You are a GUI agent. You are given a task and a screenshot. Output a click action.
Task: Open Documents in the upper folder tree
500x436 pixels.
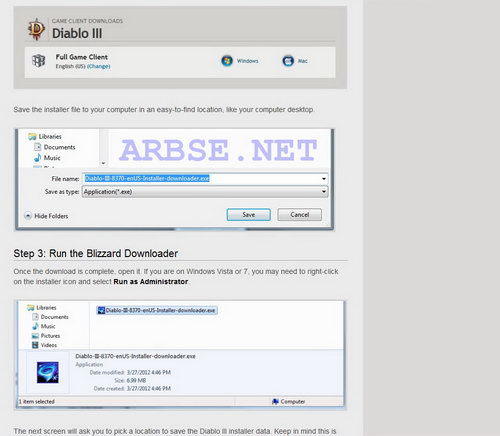pyautogui.click(x=59, y=147)
